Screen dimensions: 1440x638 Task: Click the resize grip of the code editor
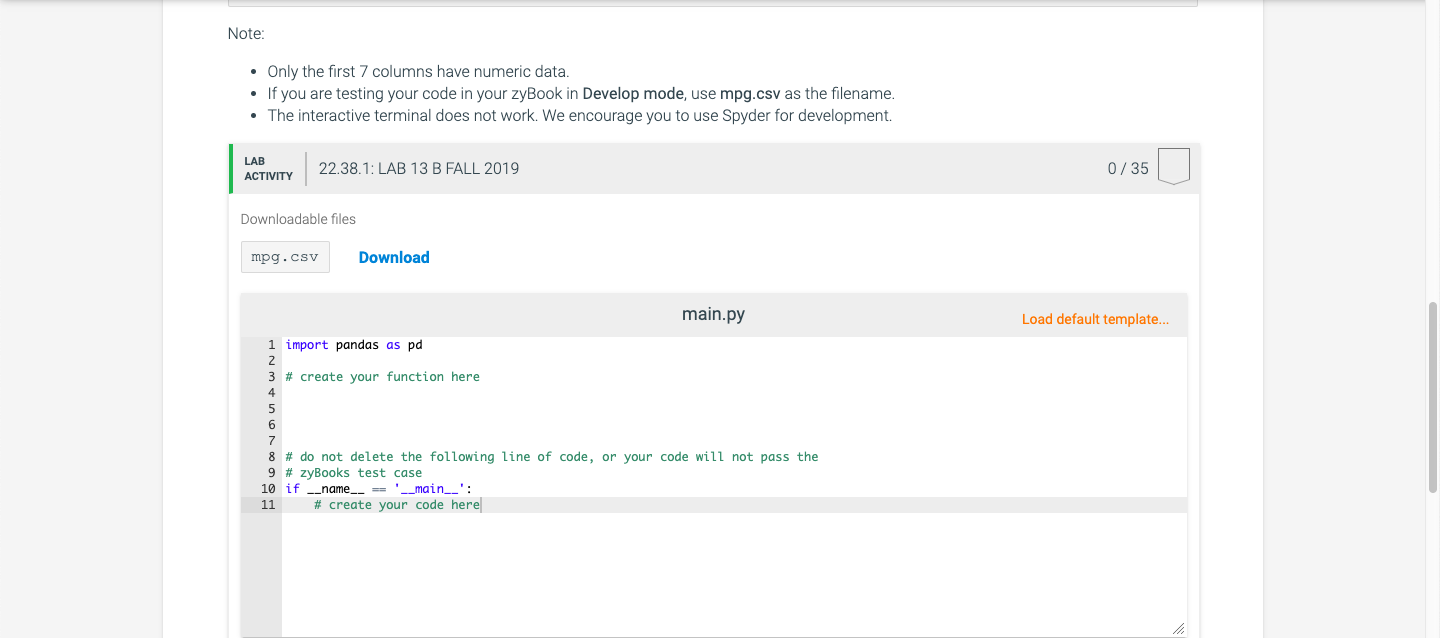tap(1178, 628)
